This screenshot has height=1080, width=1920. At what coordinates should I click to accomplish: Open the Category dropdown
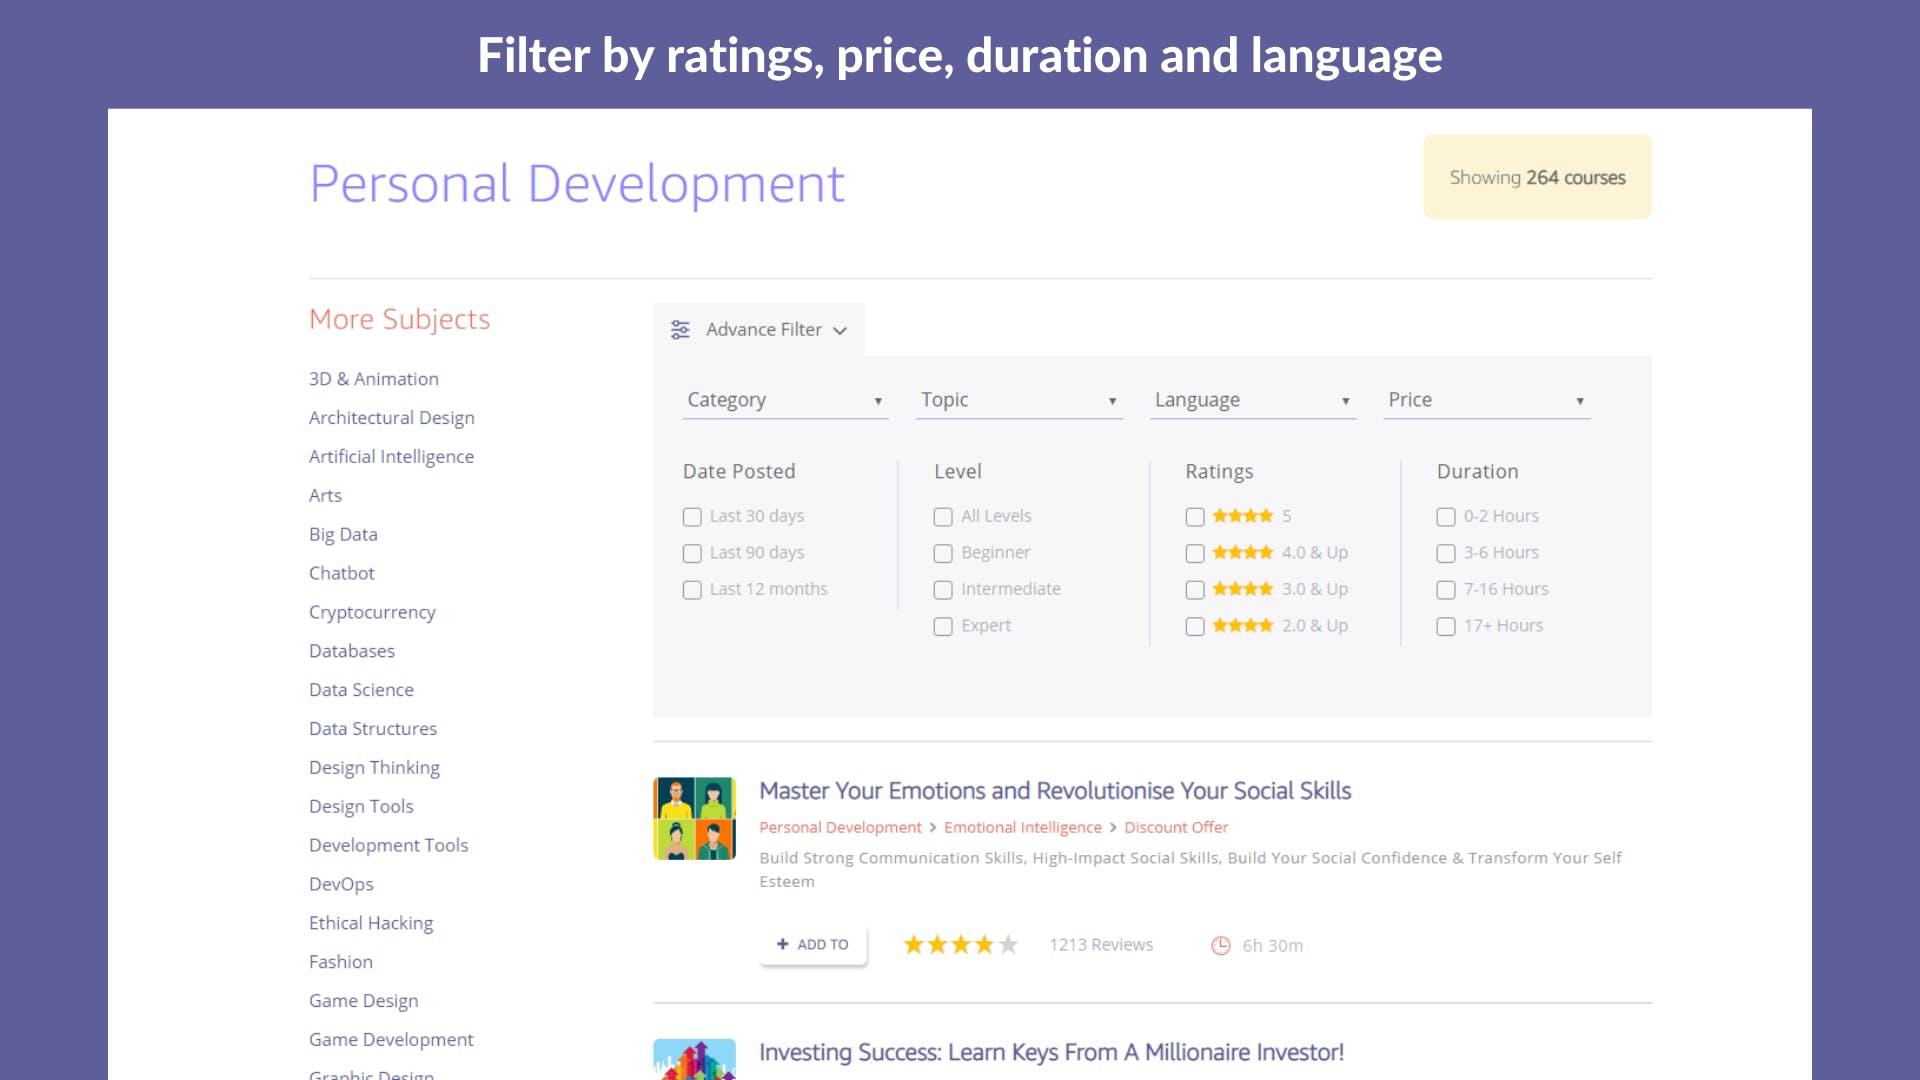pyautogui.click(x=785, y=400)
